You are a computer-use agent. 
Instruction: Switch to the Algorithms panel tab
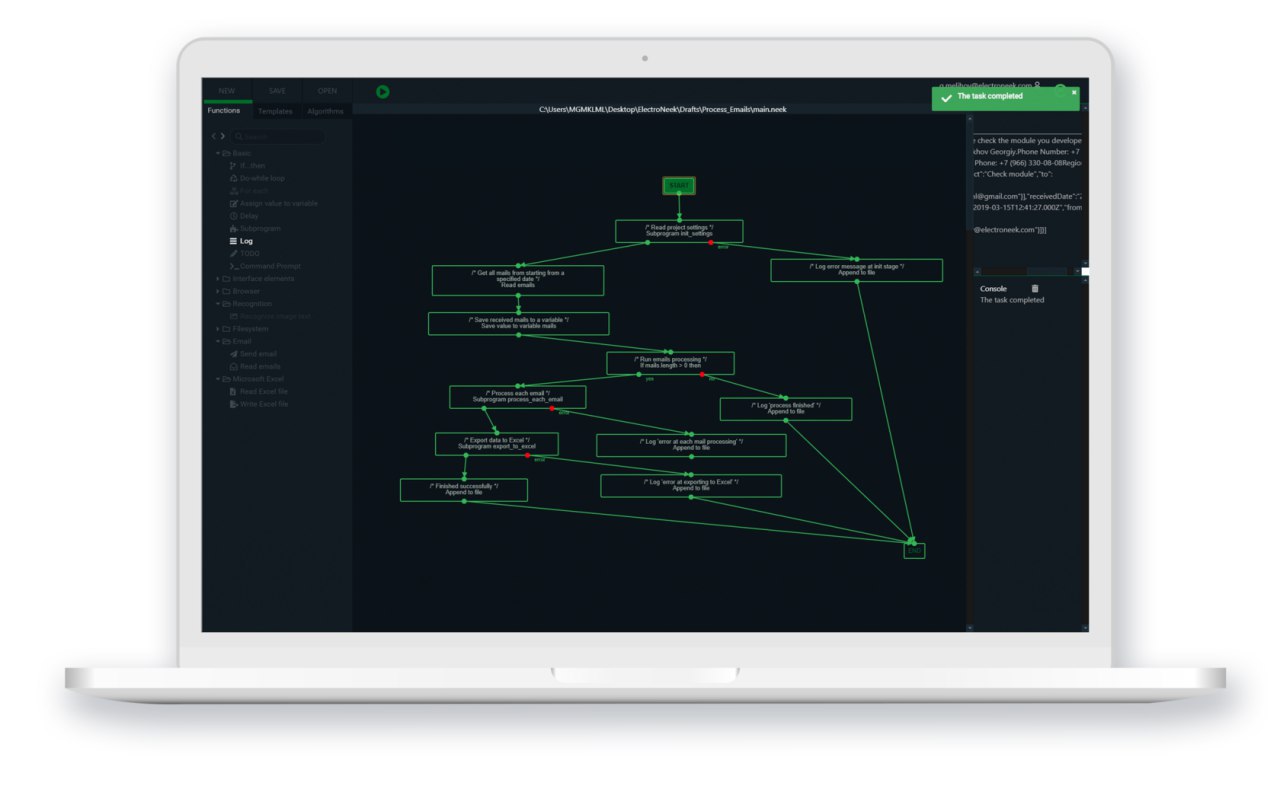point(325,111)
